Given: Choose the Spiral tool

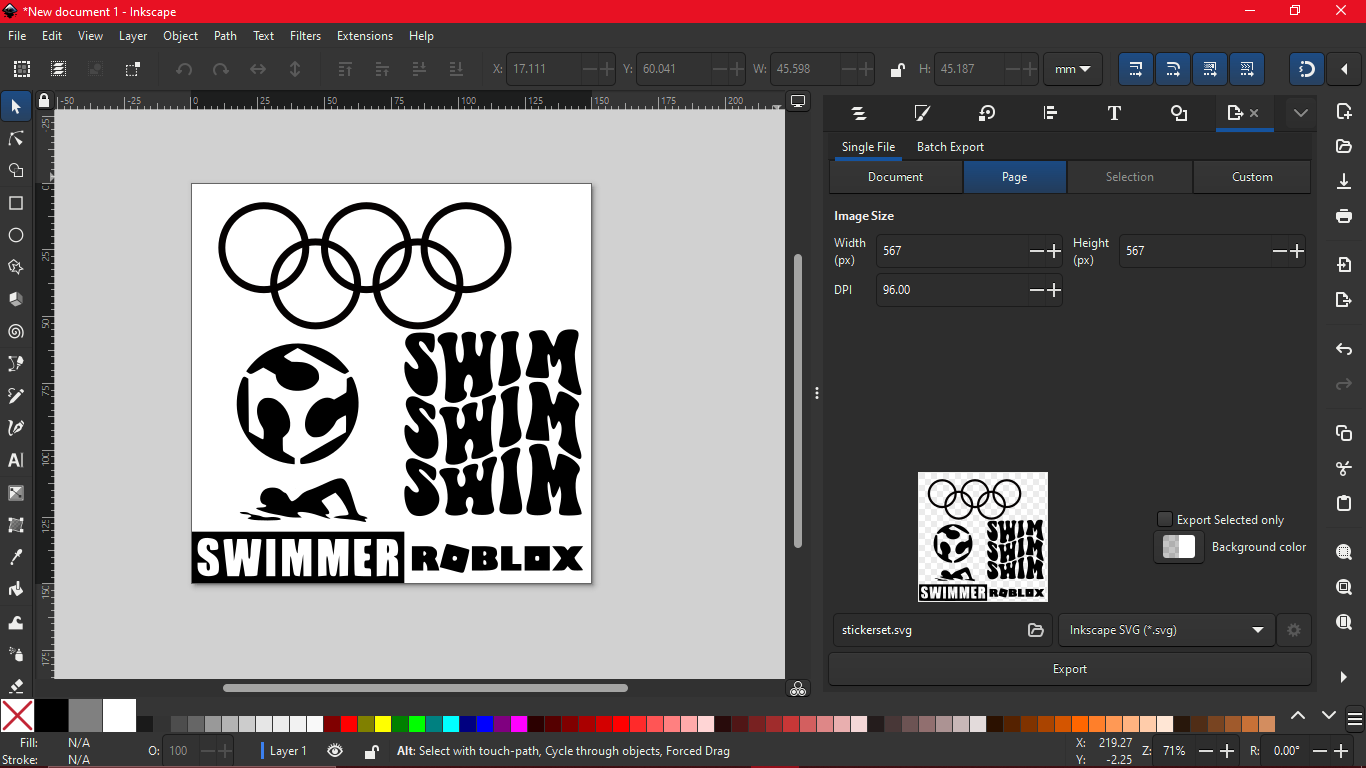Looking at the screenshot, I should pyautogui.click(x=16, y=331).
